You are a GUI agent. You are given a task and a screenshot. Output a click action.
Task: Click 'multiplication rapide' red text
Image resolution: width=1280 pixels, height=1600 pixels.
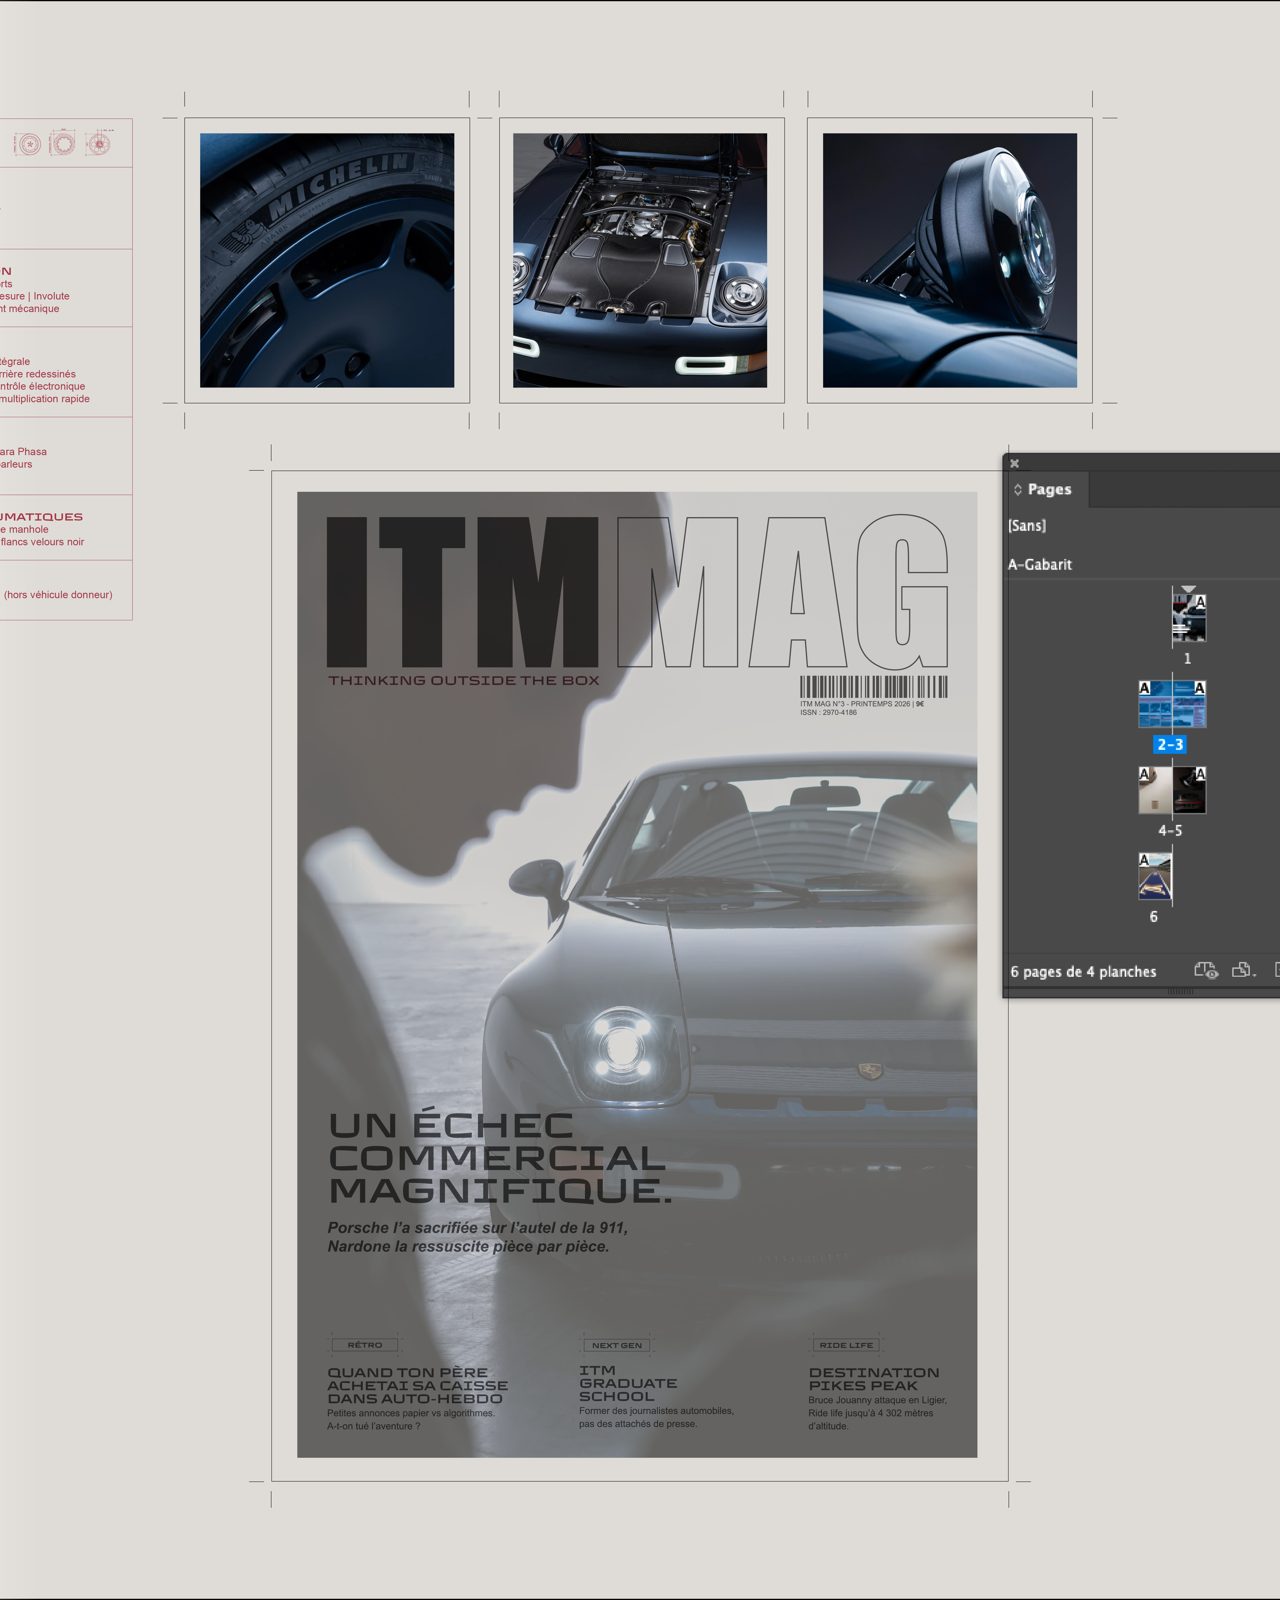click(x=45, y=399)
